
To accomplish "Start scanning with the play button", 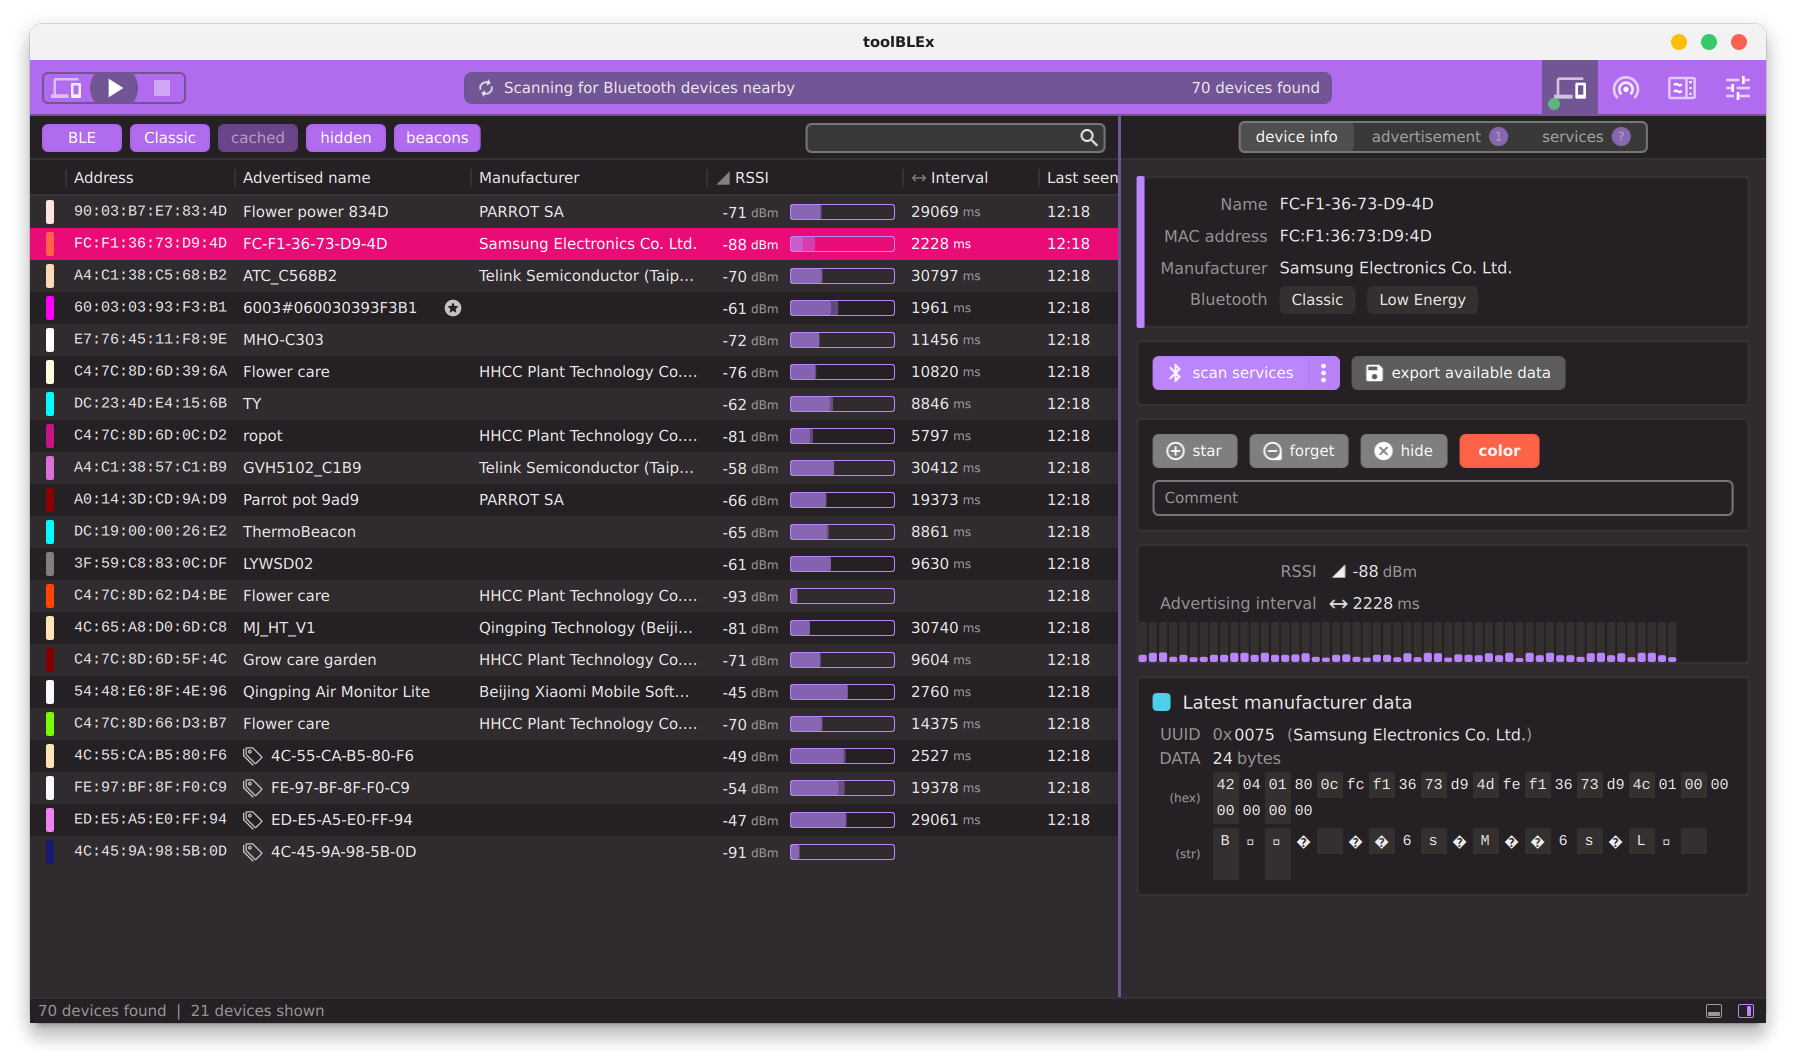I will click(115, 88).
